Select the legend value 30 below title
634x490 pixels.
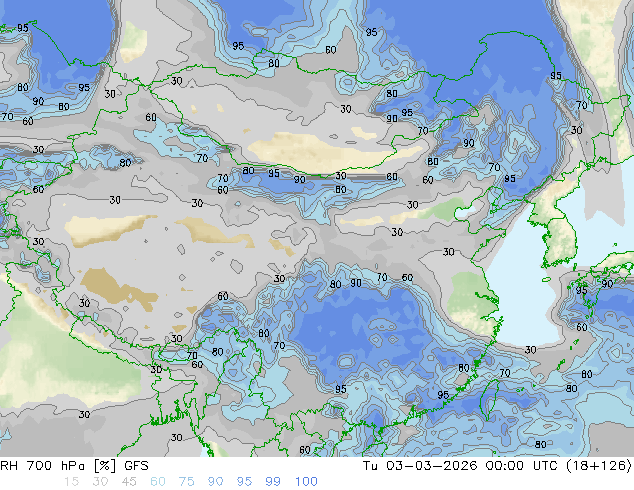(x=100, y=482)
